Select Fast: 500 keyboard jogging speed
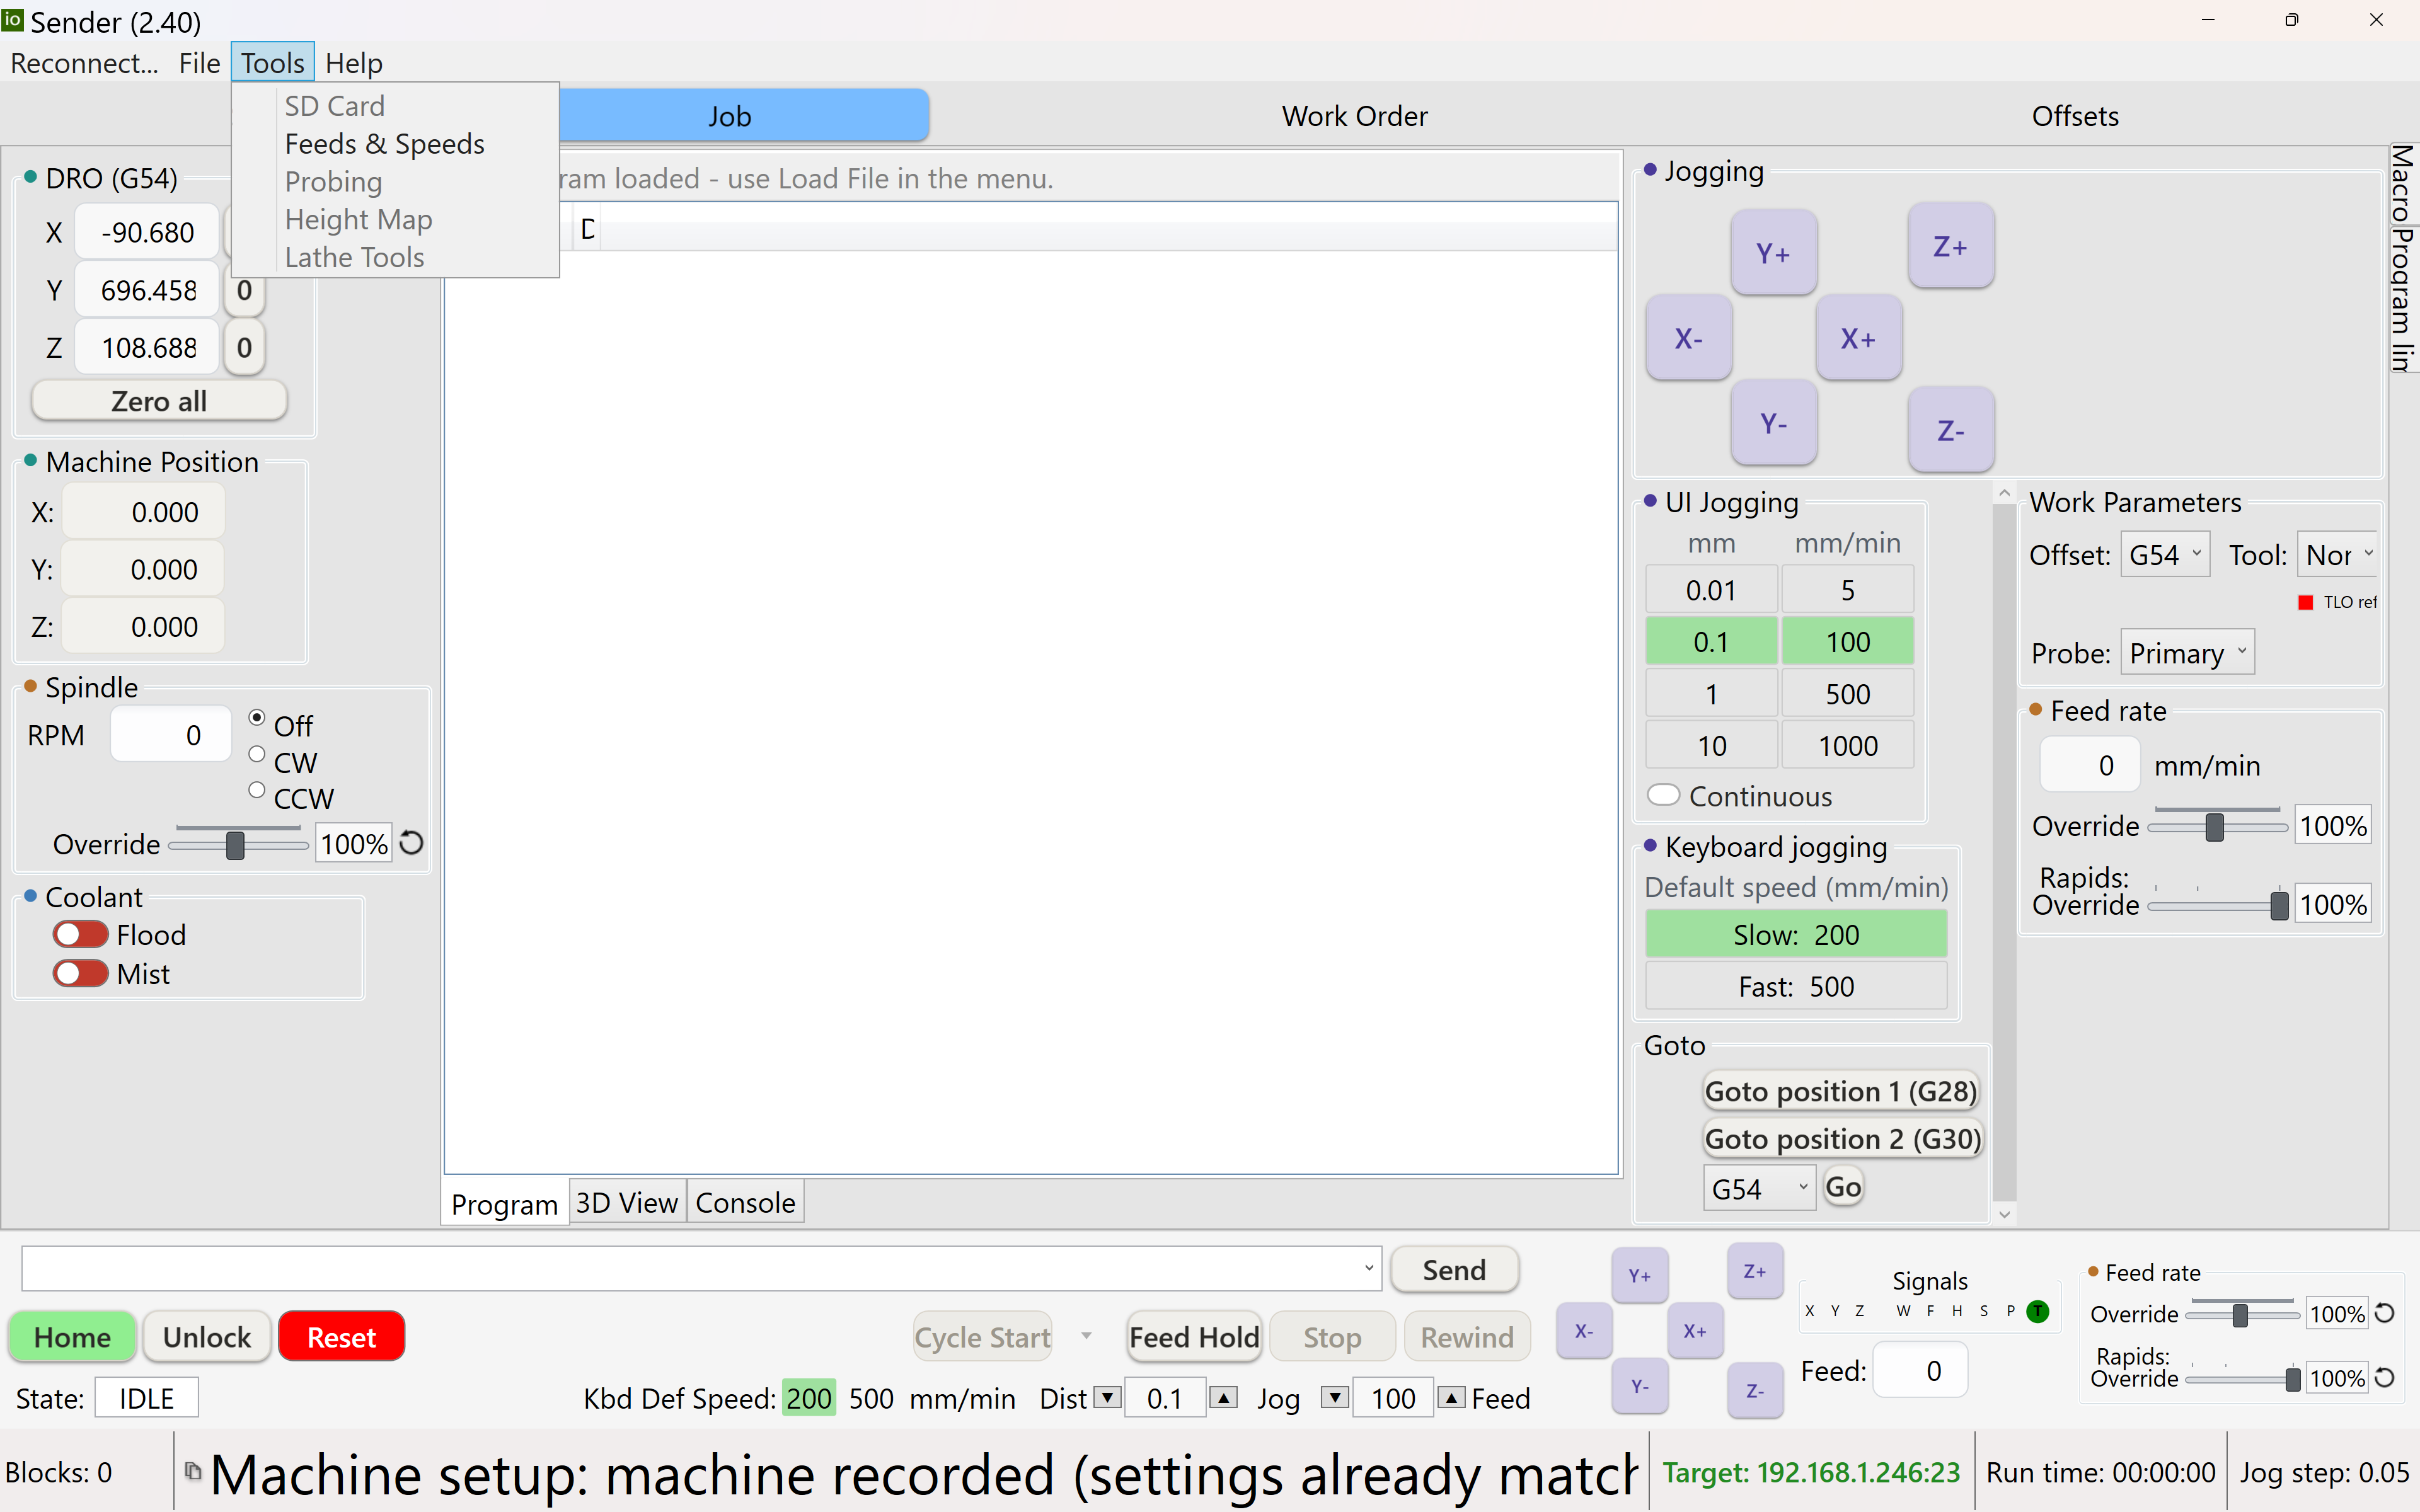 [x=1796, y=986]
